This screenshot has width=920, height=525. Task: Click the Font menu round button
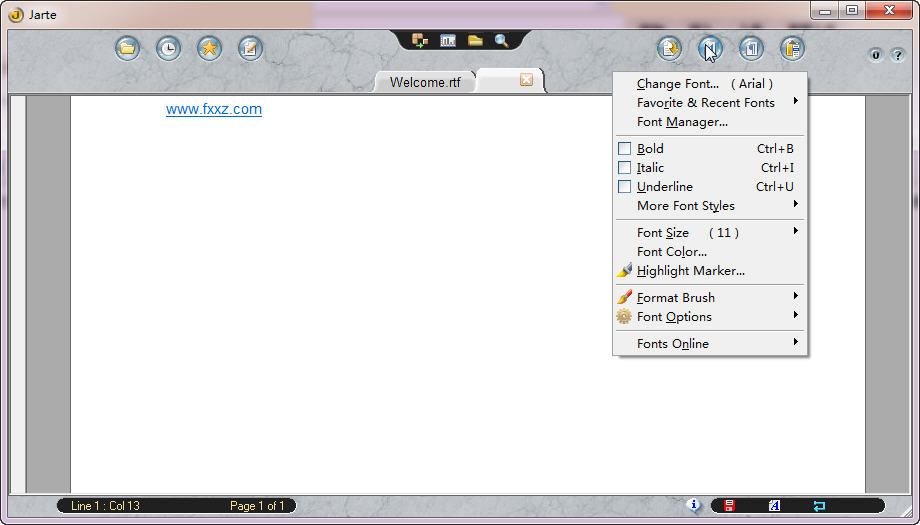(x=710, y=49)
